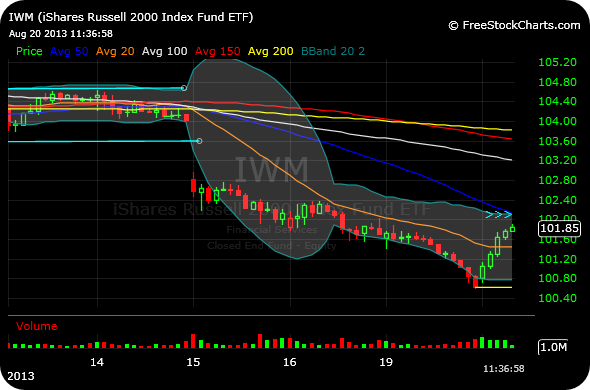Click the 102.40 price axis label
590x390 pixels.
558,200
